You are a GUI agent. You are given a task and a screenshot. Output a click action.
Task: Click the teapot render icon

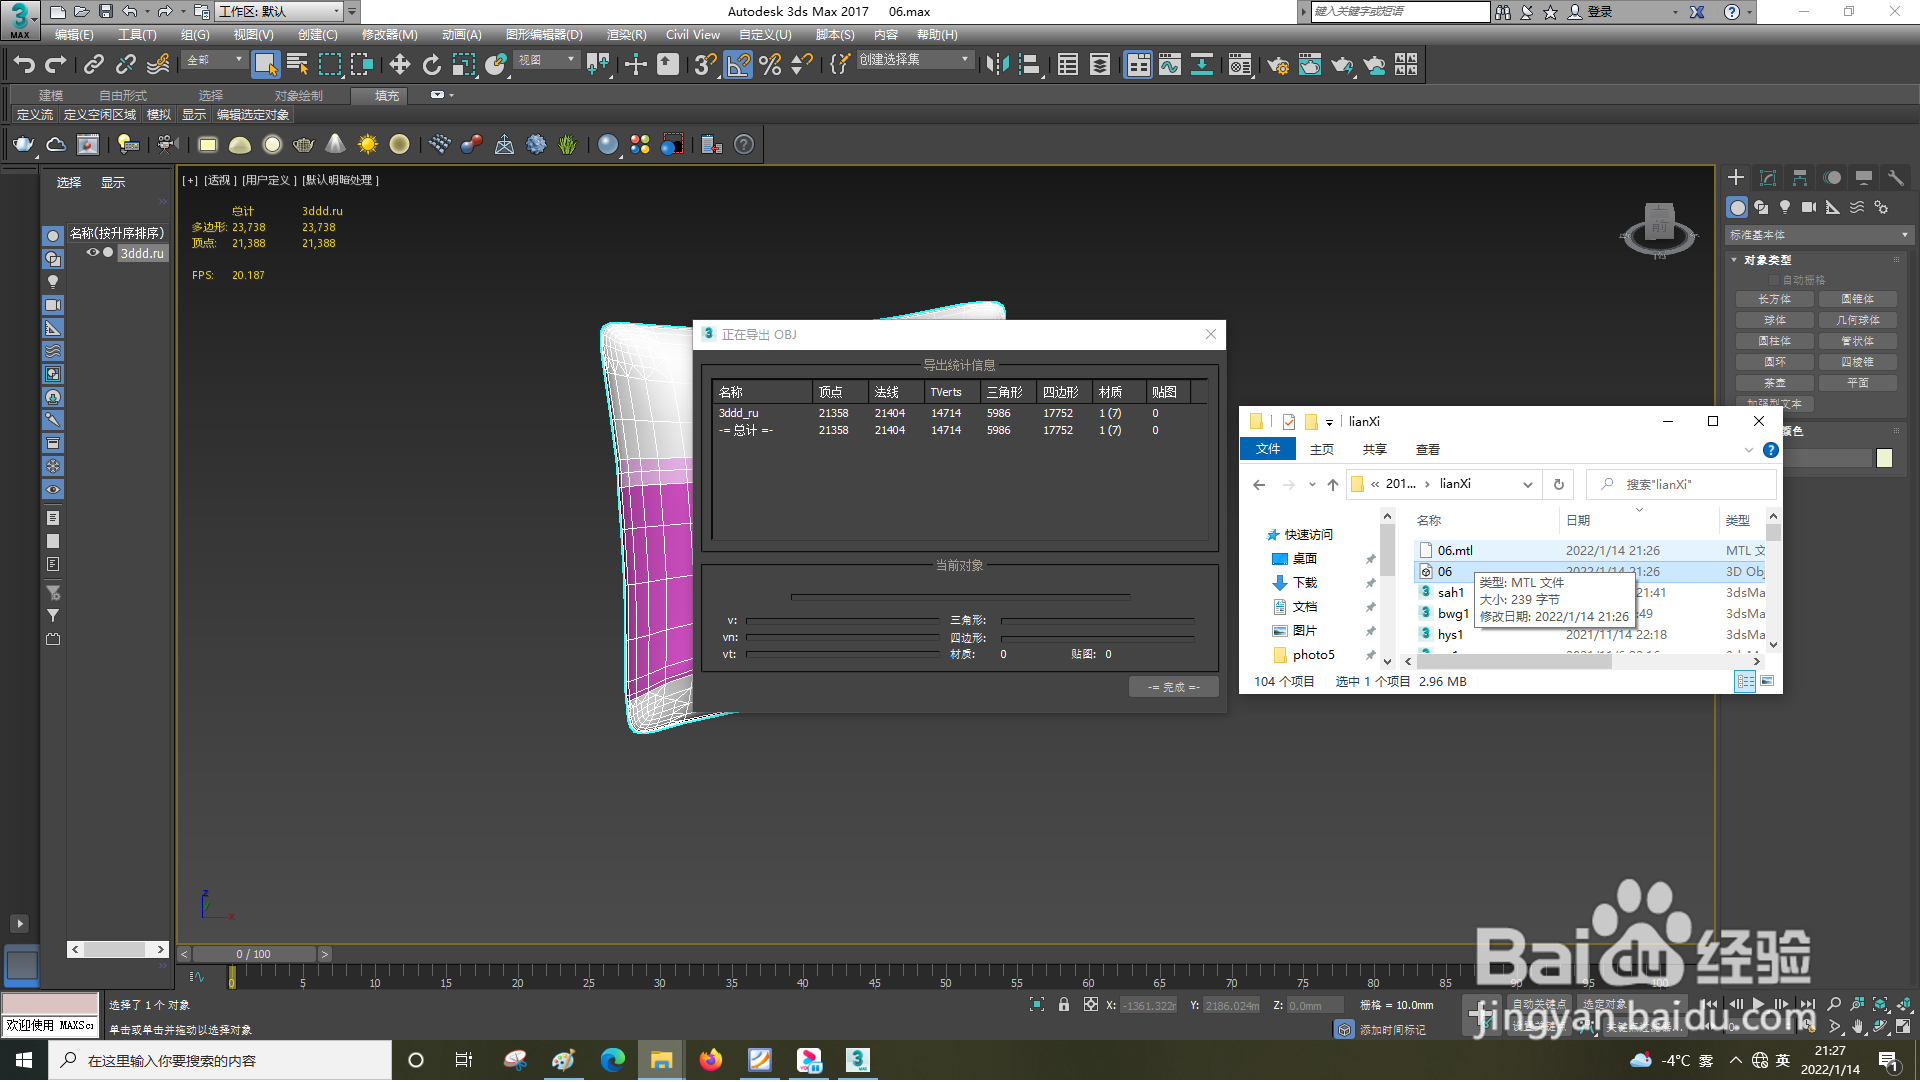click(x=23, y=145)
